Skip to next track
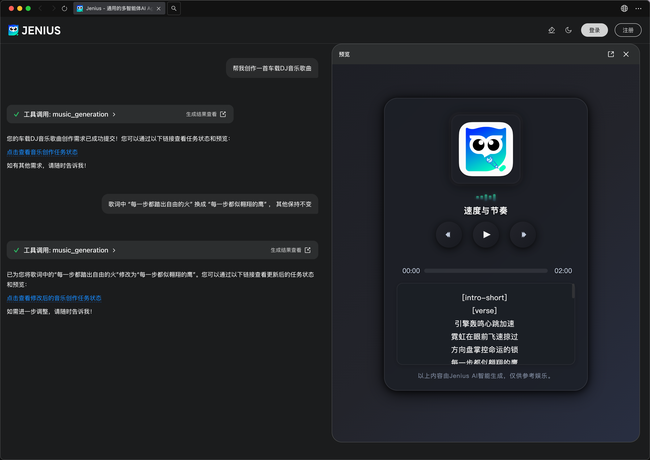The height and width of the screenshot is (460, 650). 523,235
